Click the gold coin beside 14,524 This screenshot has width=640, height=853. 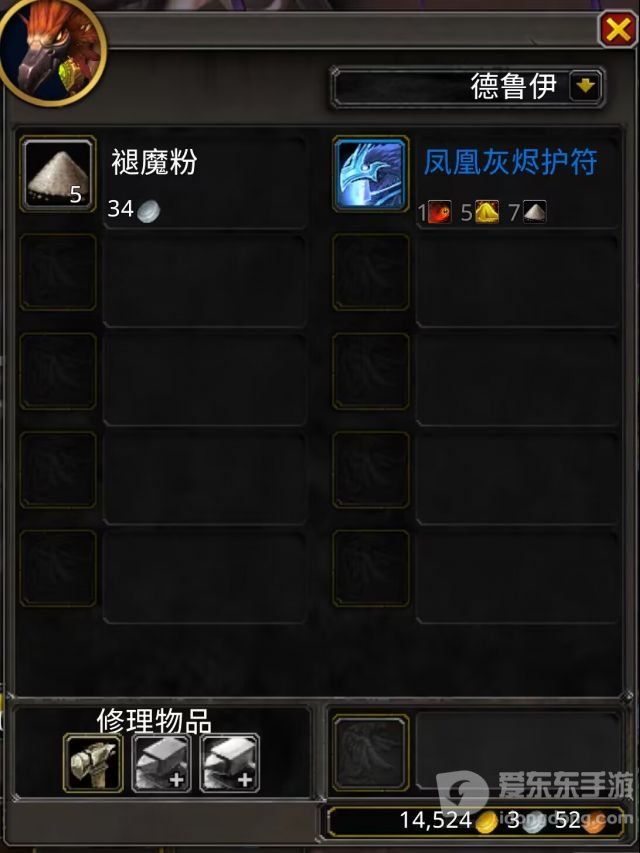487,821
